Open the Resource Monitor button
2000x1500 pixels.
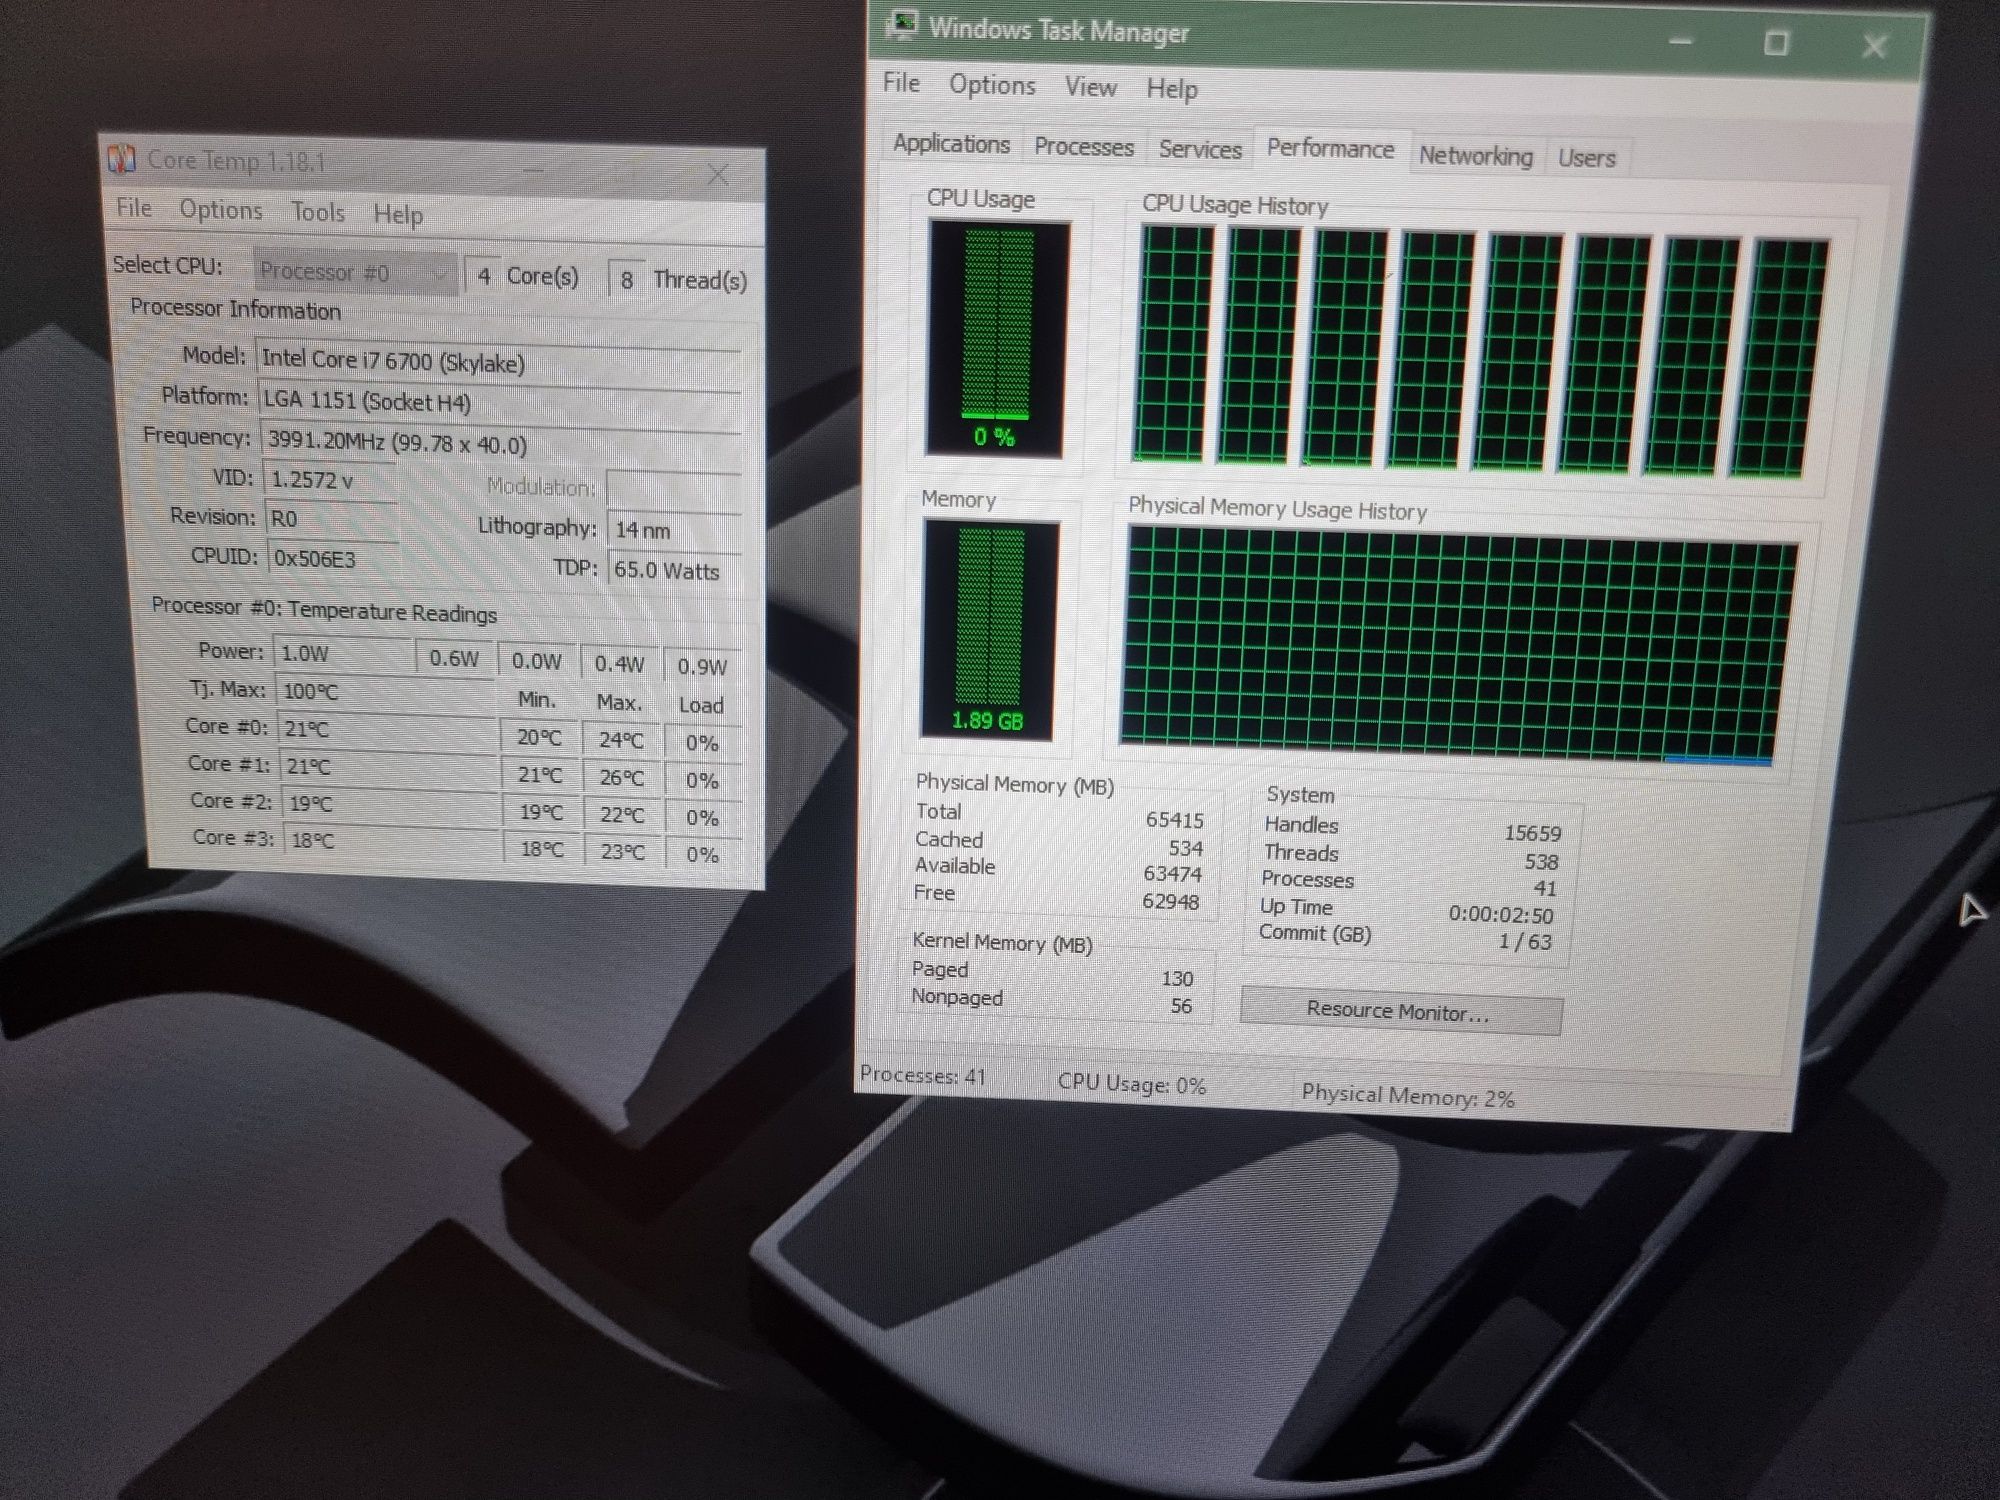(1400, 1011)
